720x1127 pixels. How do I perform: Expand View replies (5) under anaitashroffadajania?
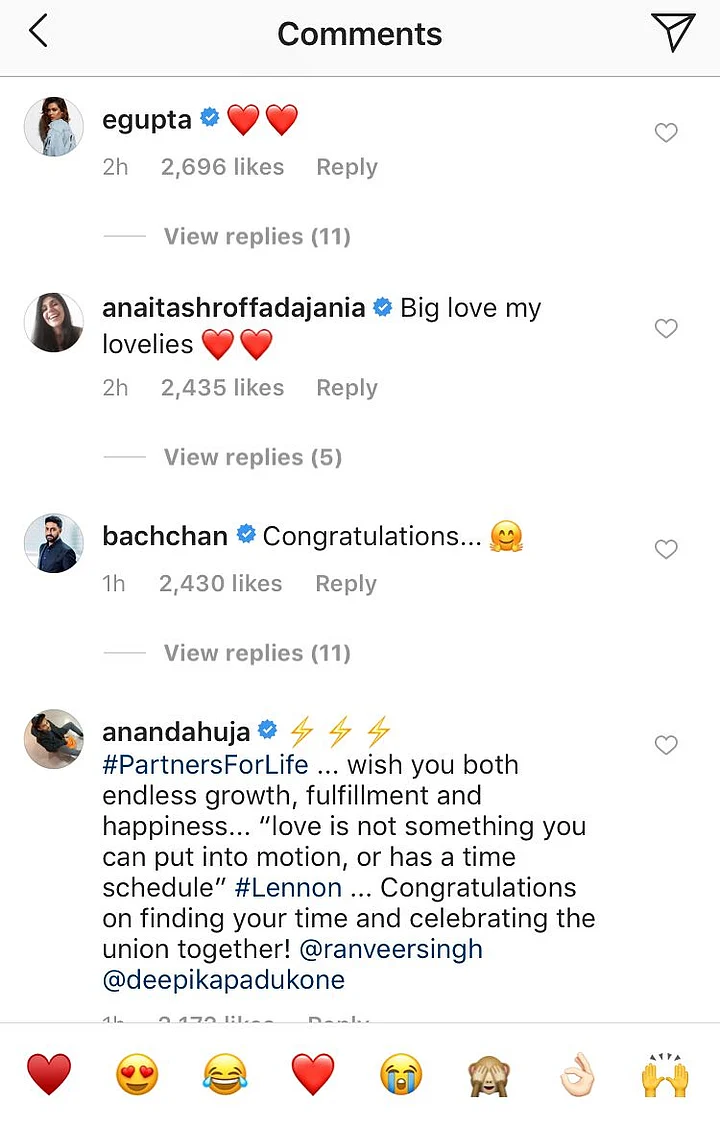[x=252, y=457]
